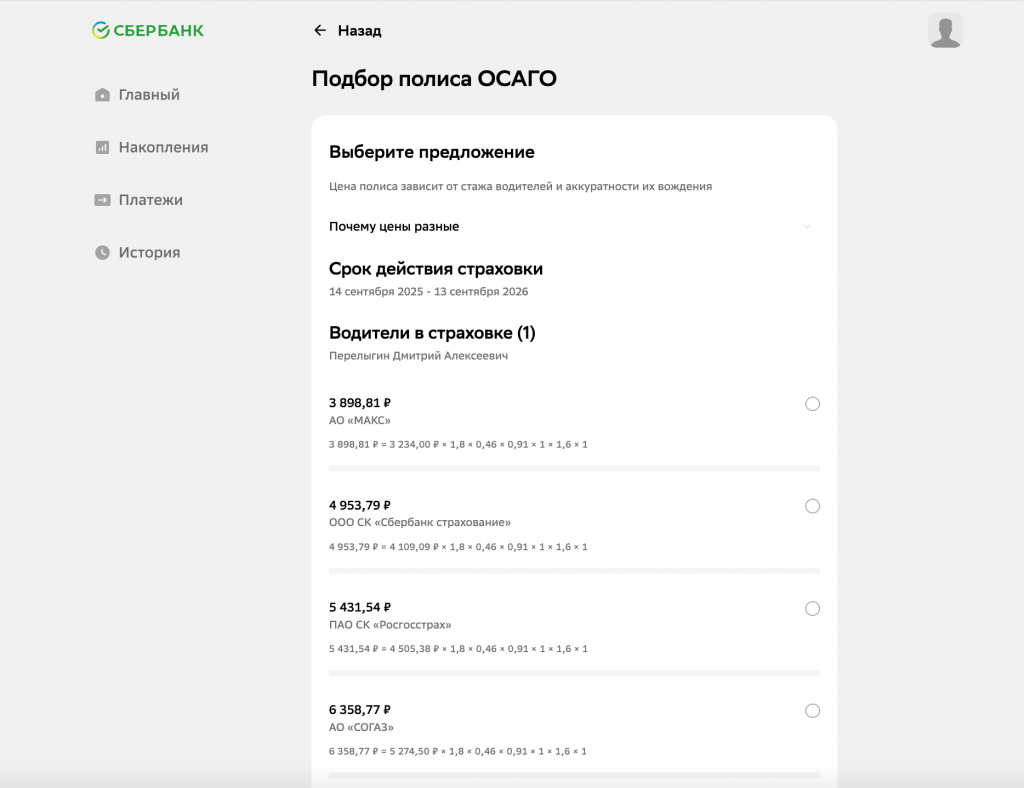Click the Назад link

[x=359, y=31]
